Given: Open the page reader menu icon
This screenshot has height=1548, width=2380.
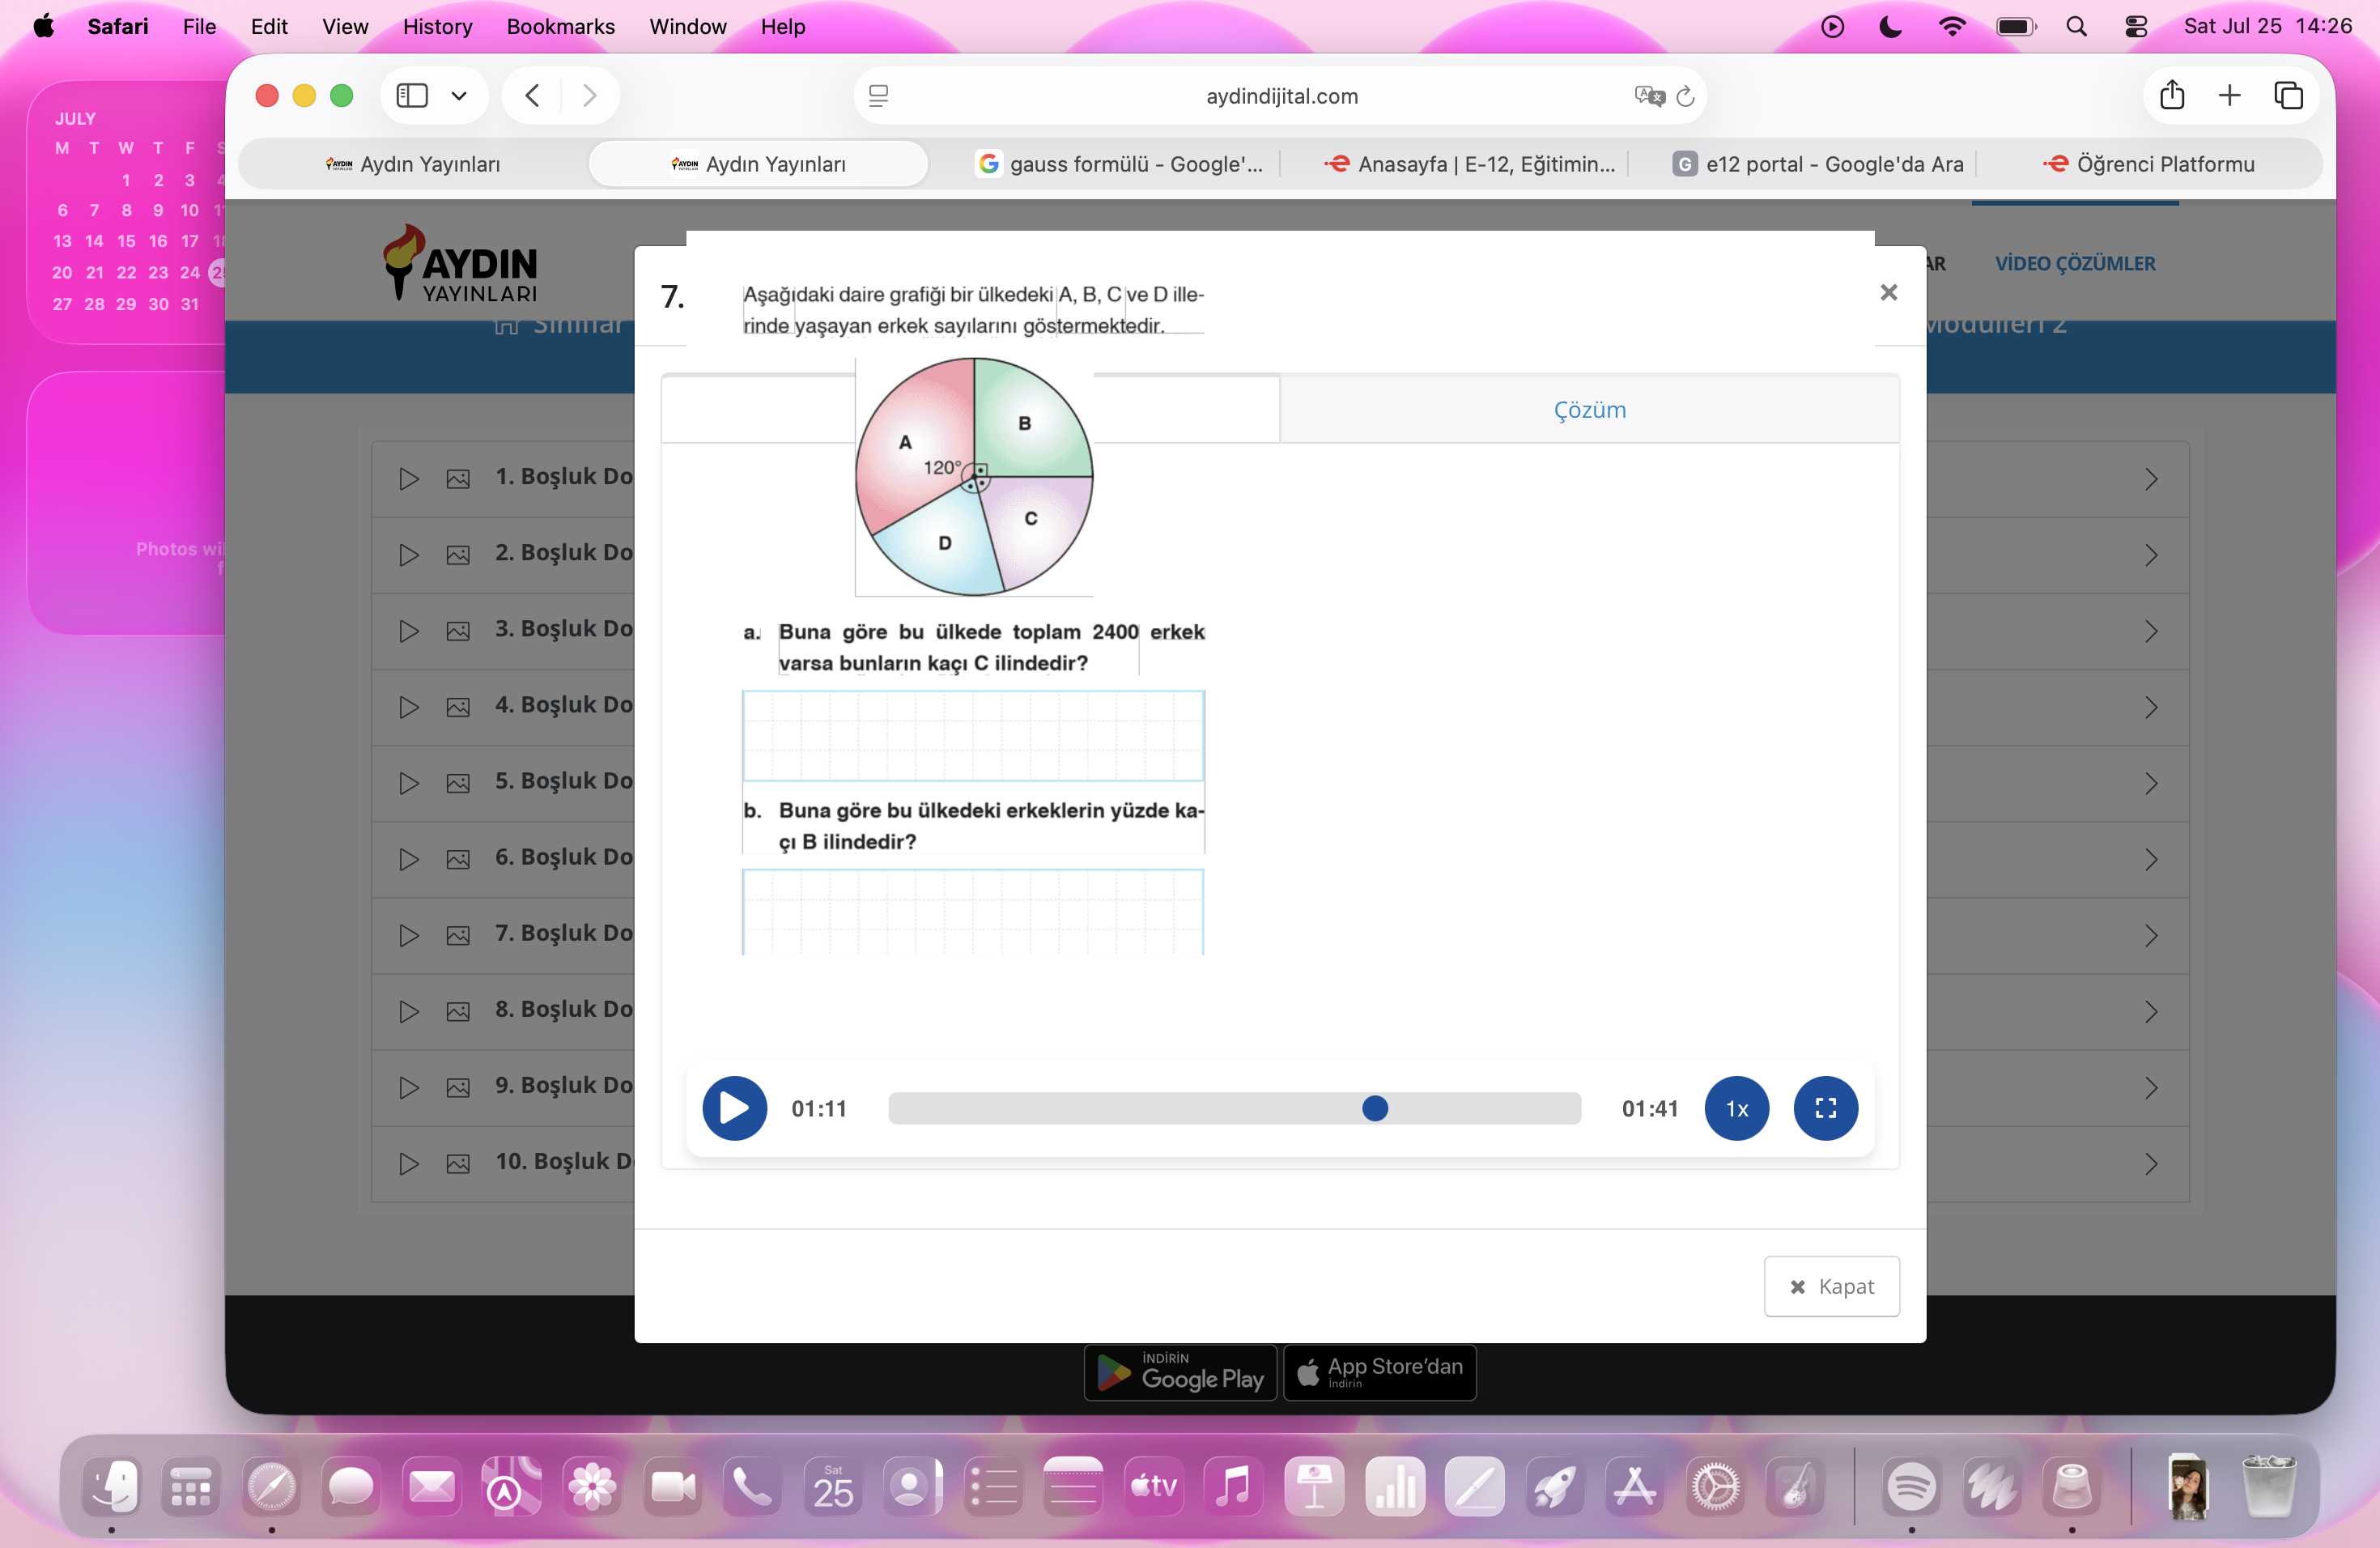Looking at the screenshot, I should point(878,96).
